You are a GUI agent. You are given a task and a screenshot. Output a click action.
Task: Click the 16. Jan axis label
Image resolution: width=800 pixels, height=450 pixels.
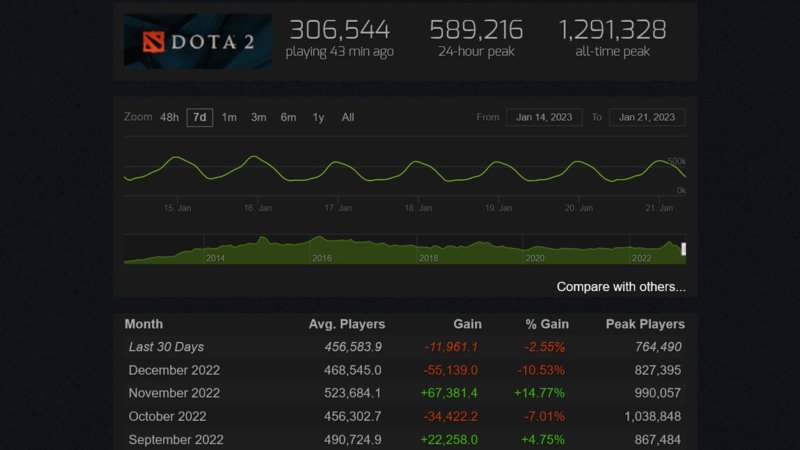point(258,208)
